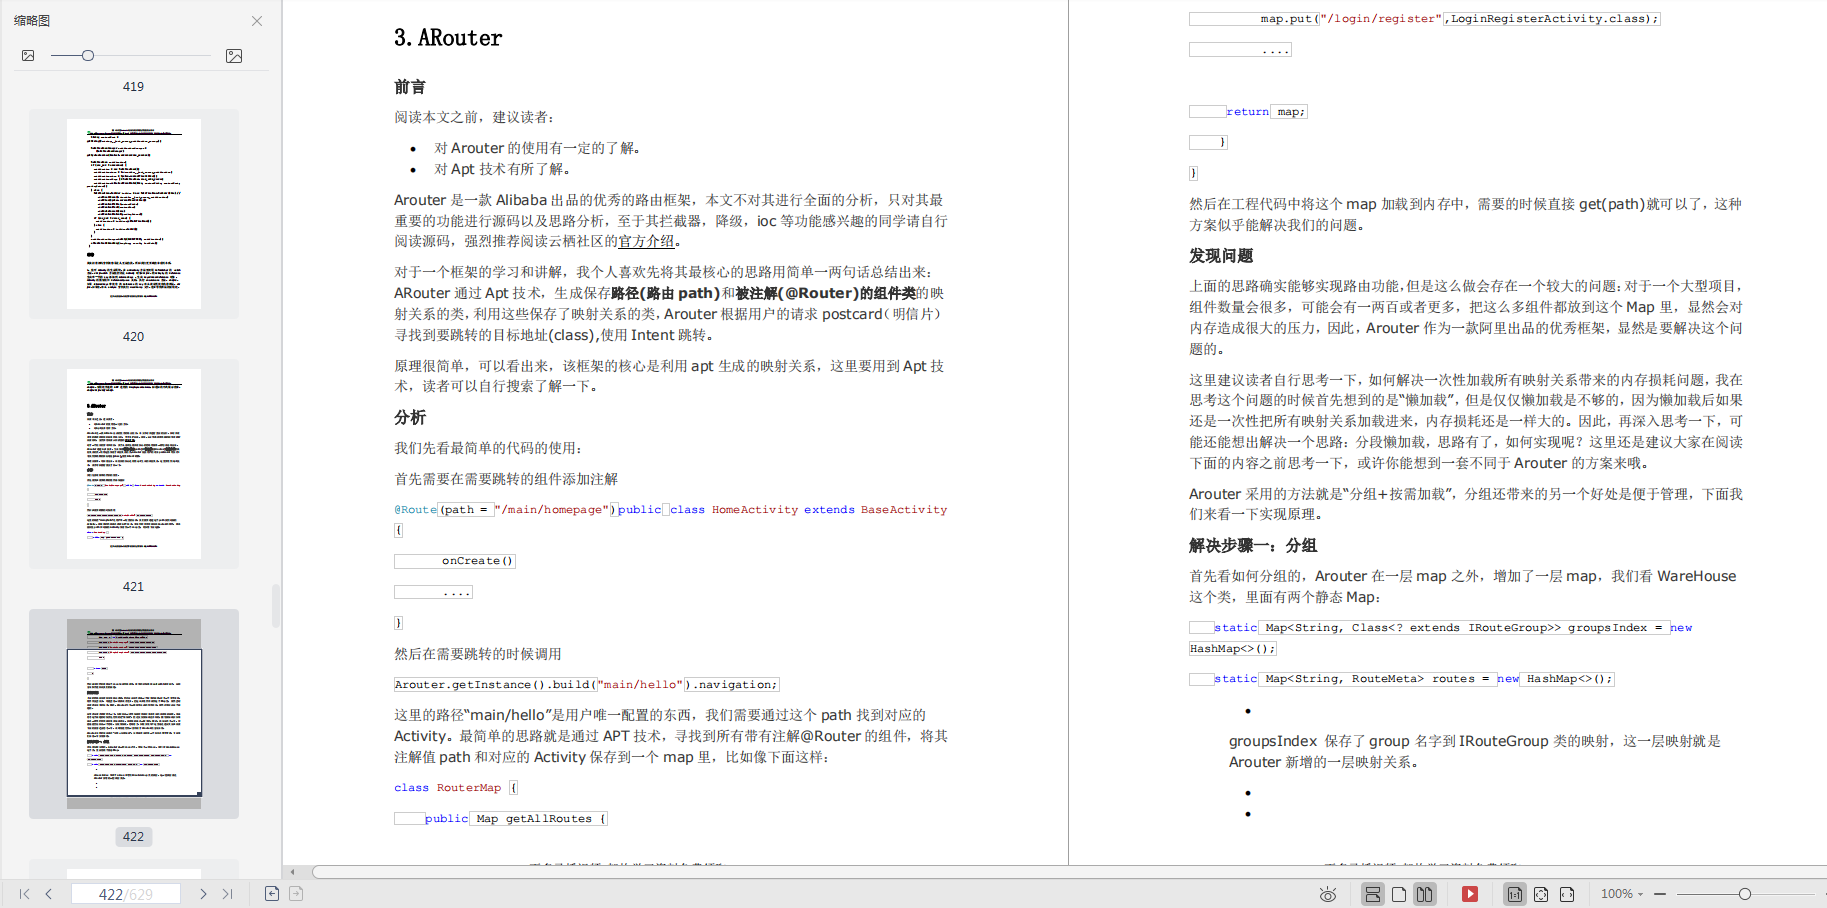Click the map.put "/login/register" code line
Screen dimensions: 1827x908
pyautogui.click(x=1424, y=19)
